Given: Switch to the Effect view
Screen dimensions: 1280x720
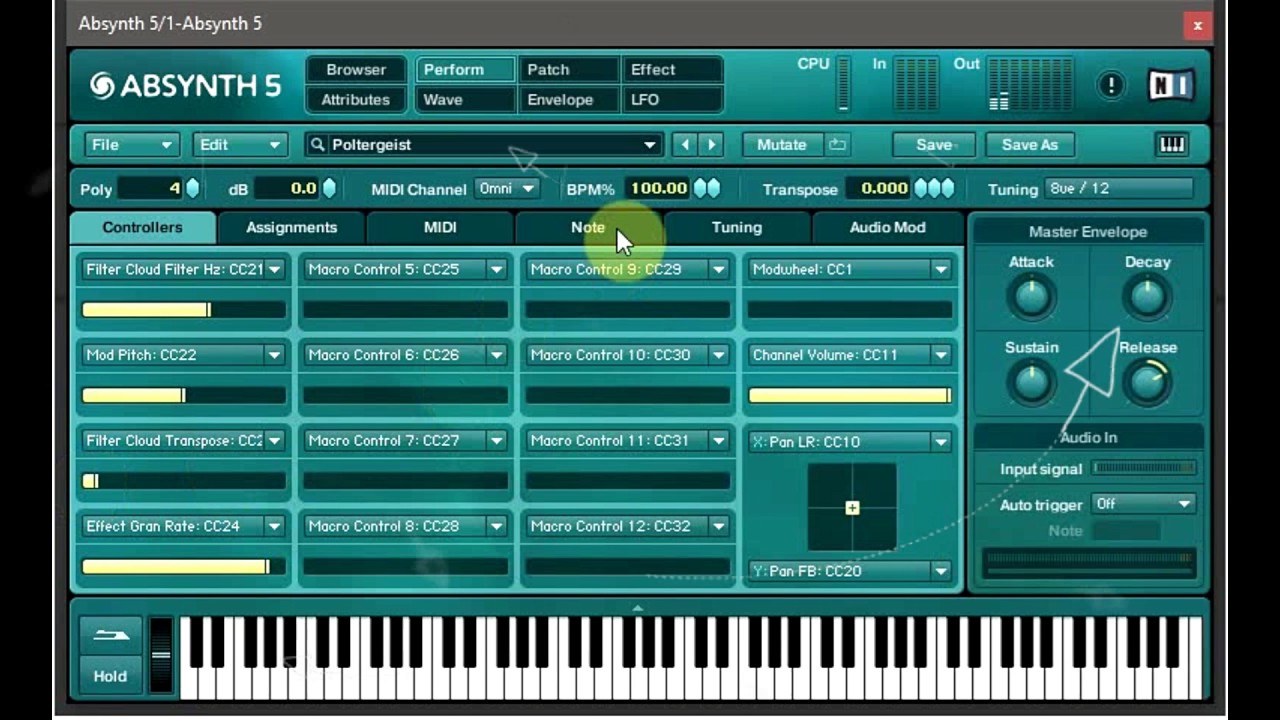Looking at the screenshot, I should pyautogui.click(x=671, y=70).
